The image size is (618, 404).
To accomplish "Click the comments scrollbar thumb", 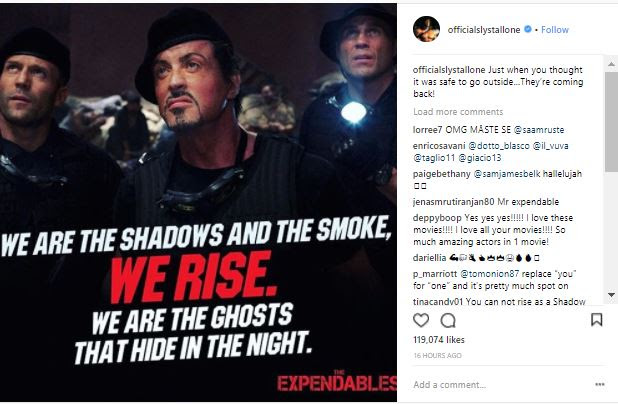I will click(611, 122).
